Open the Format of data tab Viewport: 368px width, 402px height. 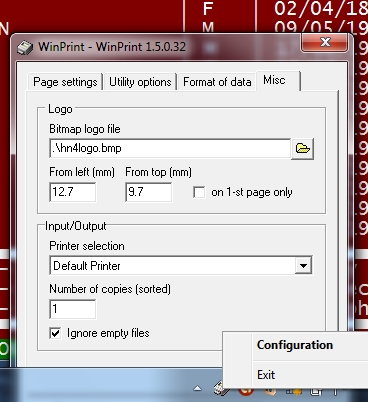coord(217,82)
